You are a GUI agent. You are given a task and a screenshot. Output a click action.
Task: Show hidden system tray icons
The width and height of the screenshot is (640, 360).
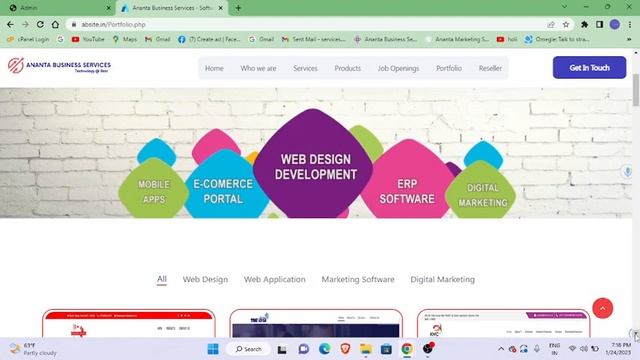point(501,349)
